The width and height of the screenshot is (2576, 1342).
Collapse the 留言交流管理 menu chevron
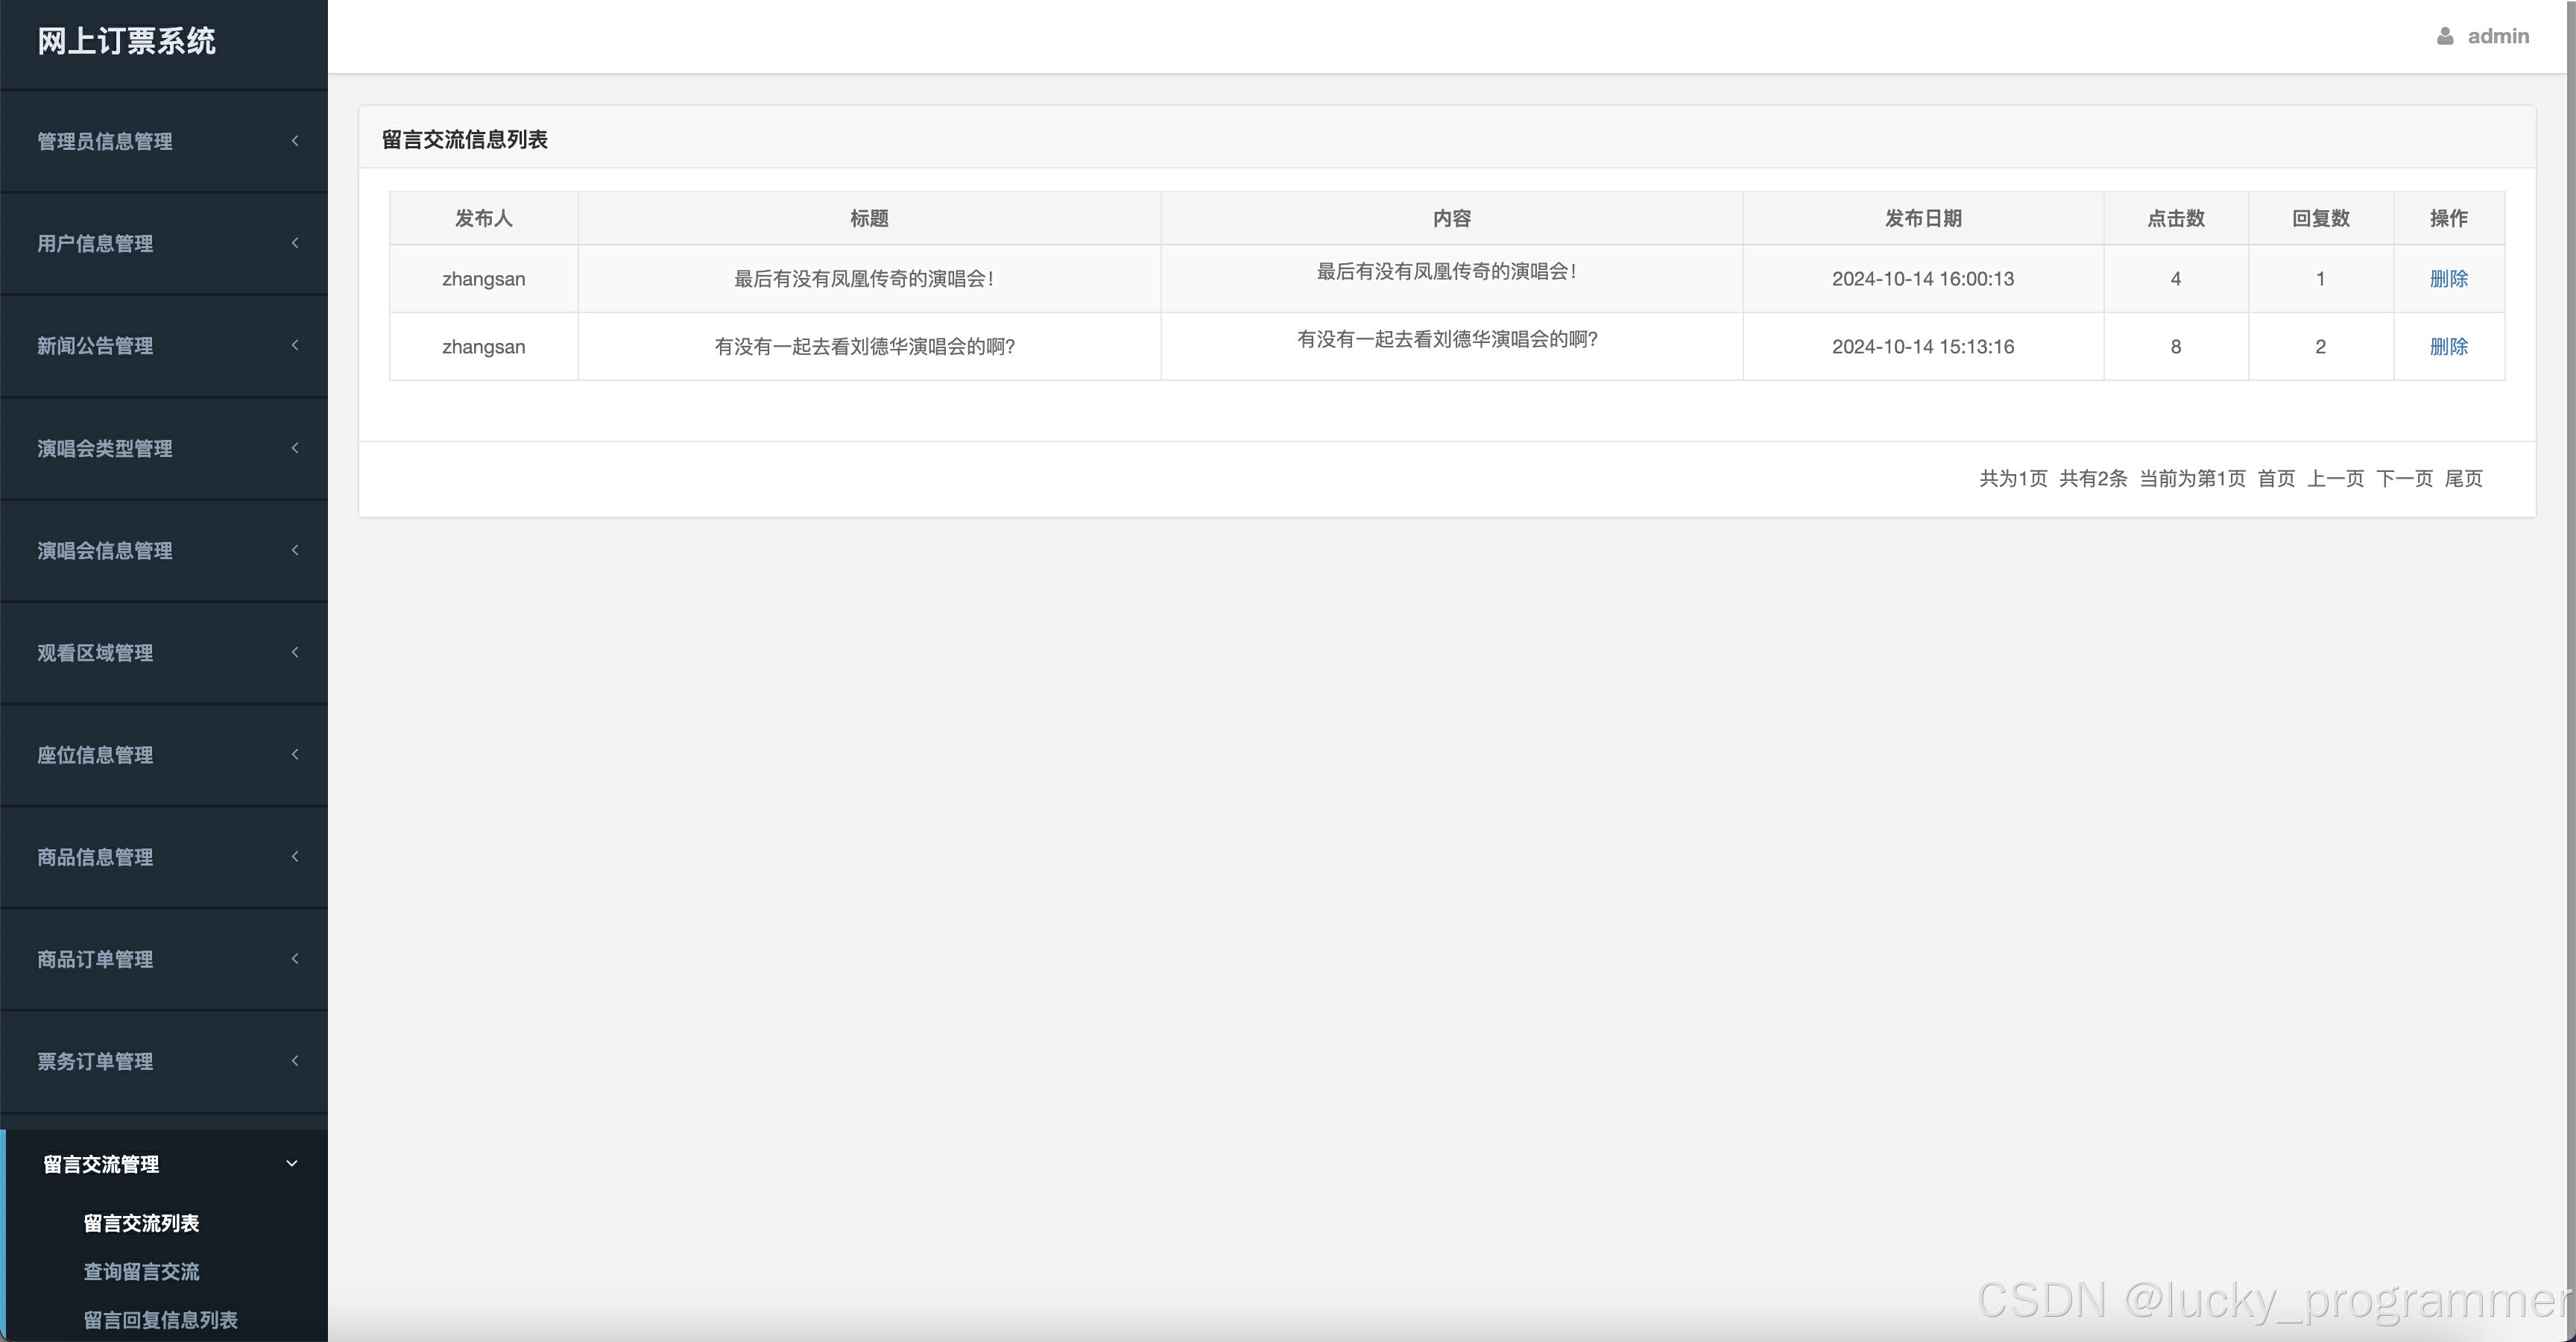(291, 1163)
